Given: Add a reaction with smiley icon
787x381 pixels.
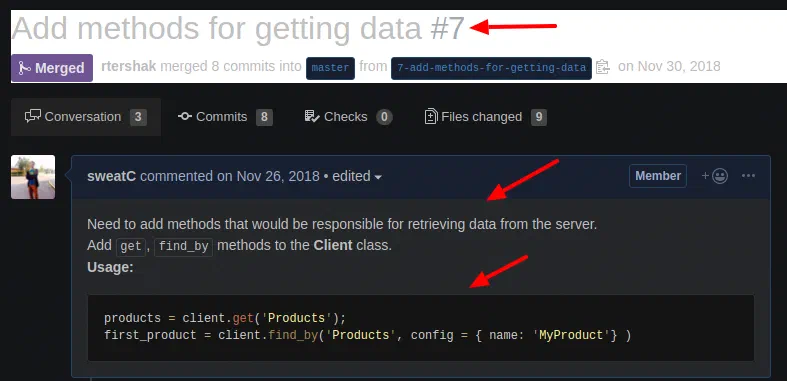Looking at the screenshot, I should (715, 176).
